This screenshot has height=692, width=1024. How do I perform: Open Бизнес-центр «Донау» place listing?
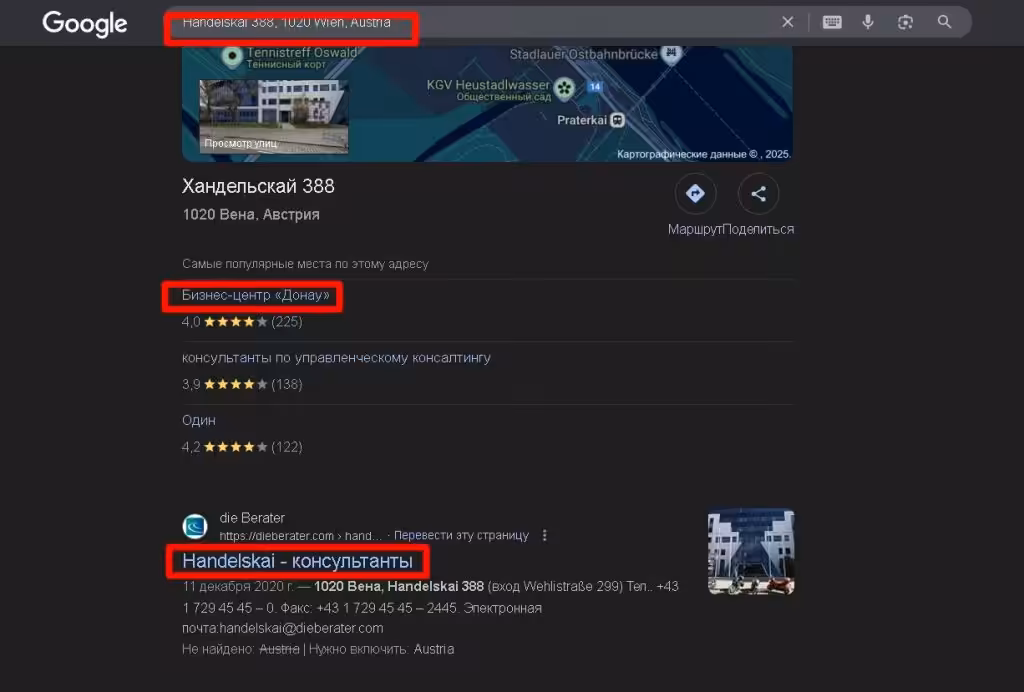coord(256,295)
